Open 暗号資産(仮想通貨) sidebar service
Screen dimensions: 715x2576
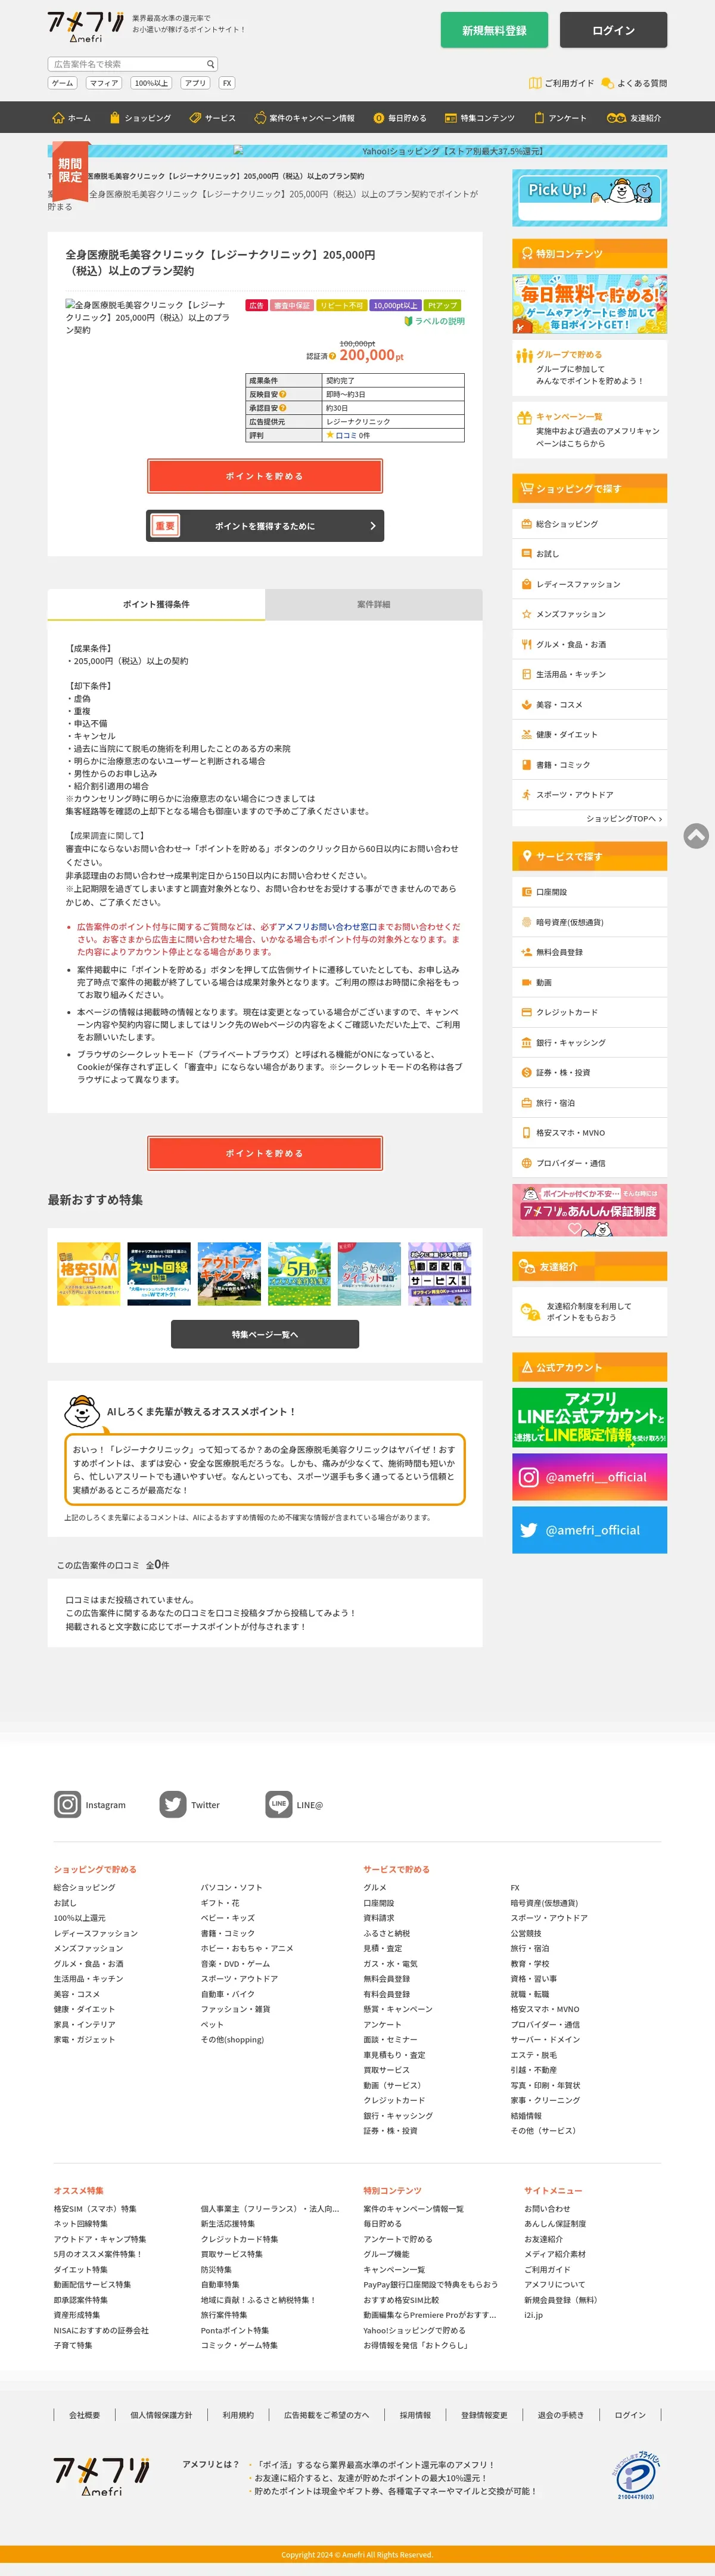(590, 922)
